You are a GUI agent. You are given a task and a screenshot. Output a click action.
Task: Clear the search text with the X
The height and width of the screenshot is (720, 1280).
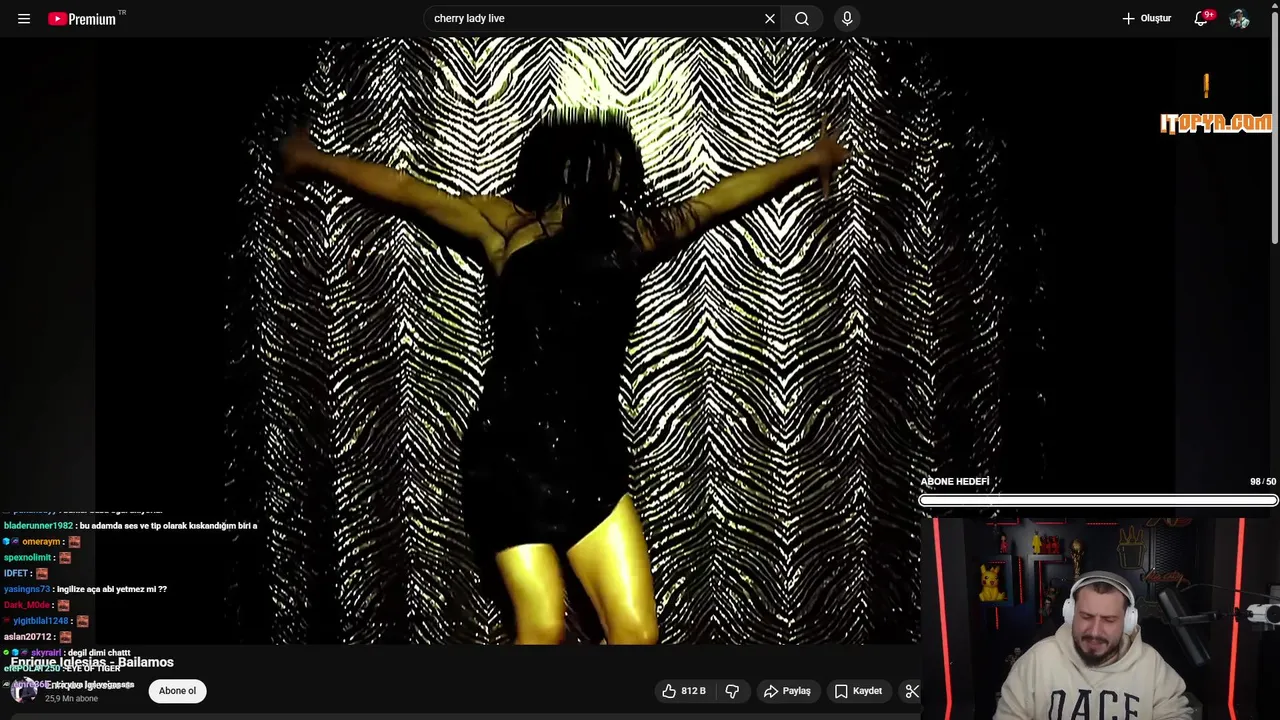pyautogui.click(x=770, y=19)
